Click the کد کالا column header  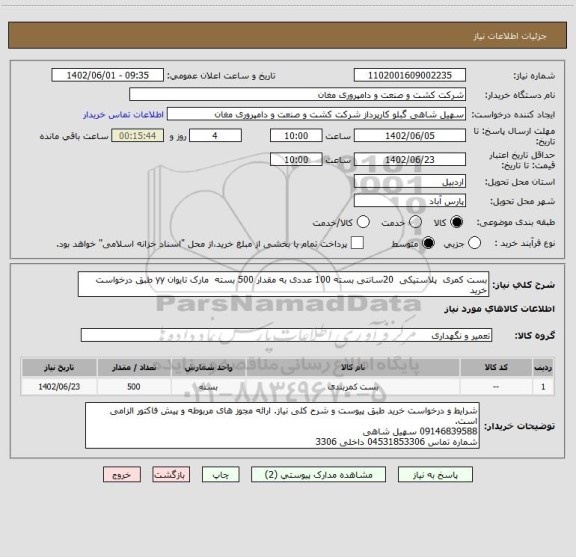496,368
